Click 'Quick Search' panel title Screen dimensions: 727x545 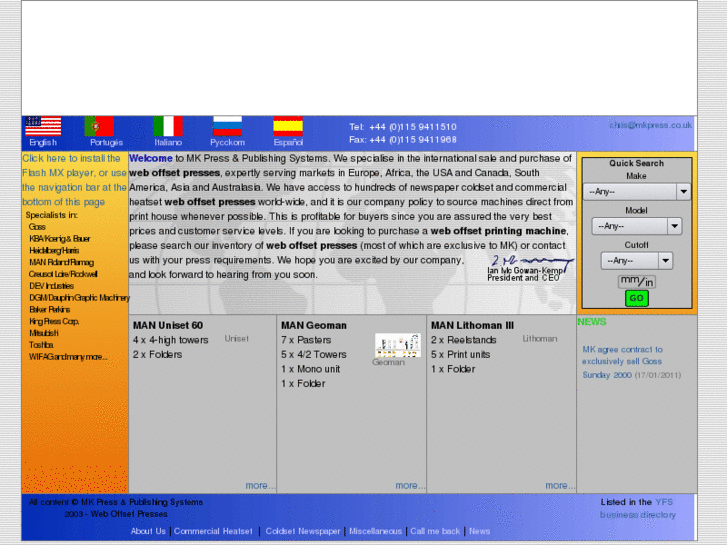point(637,163)
